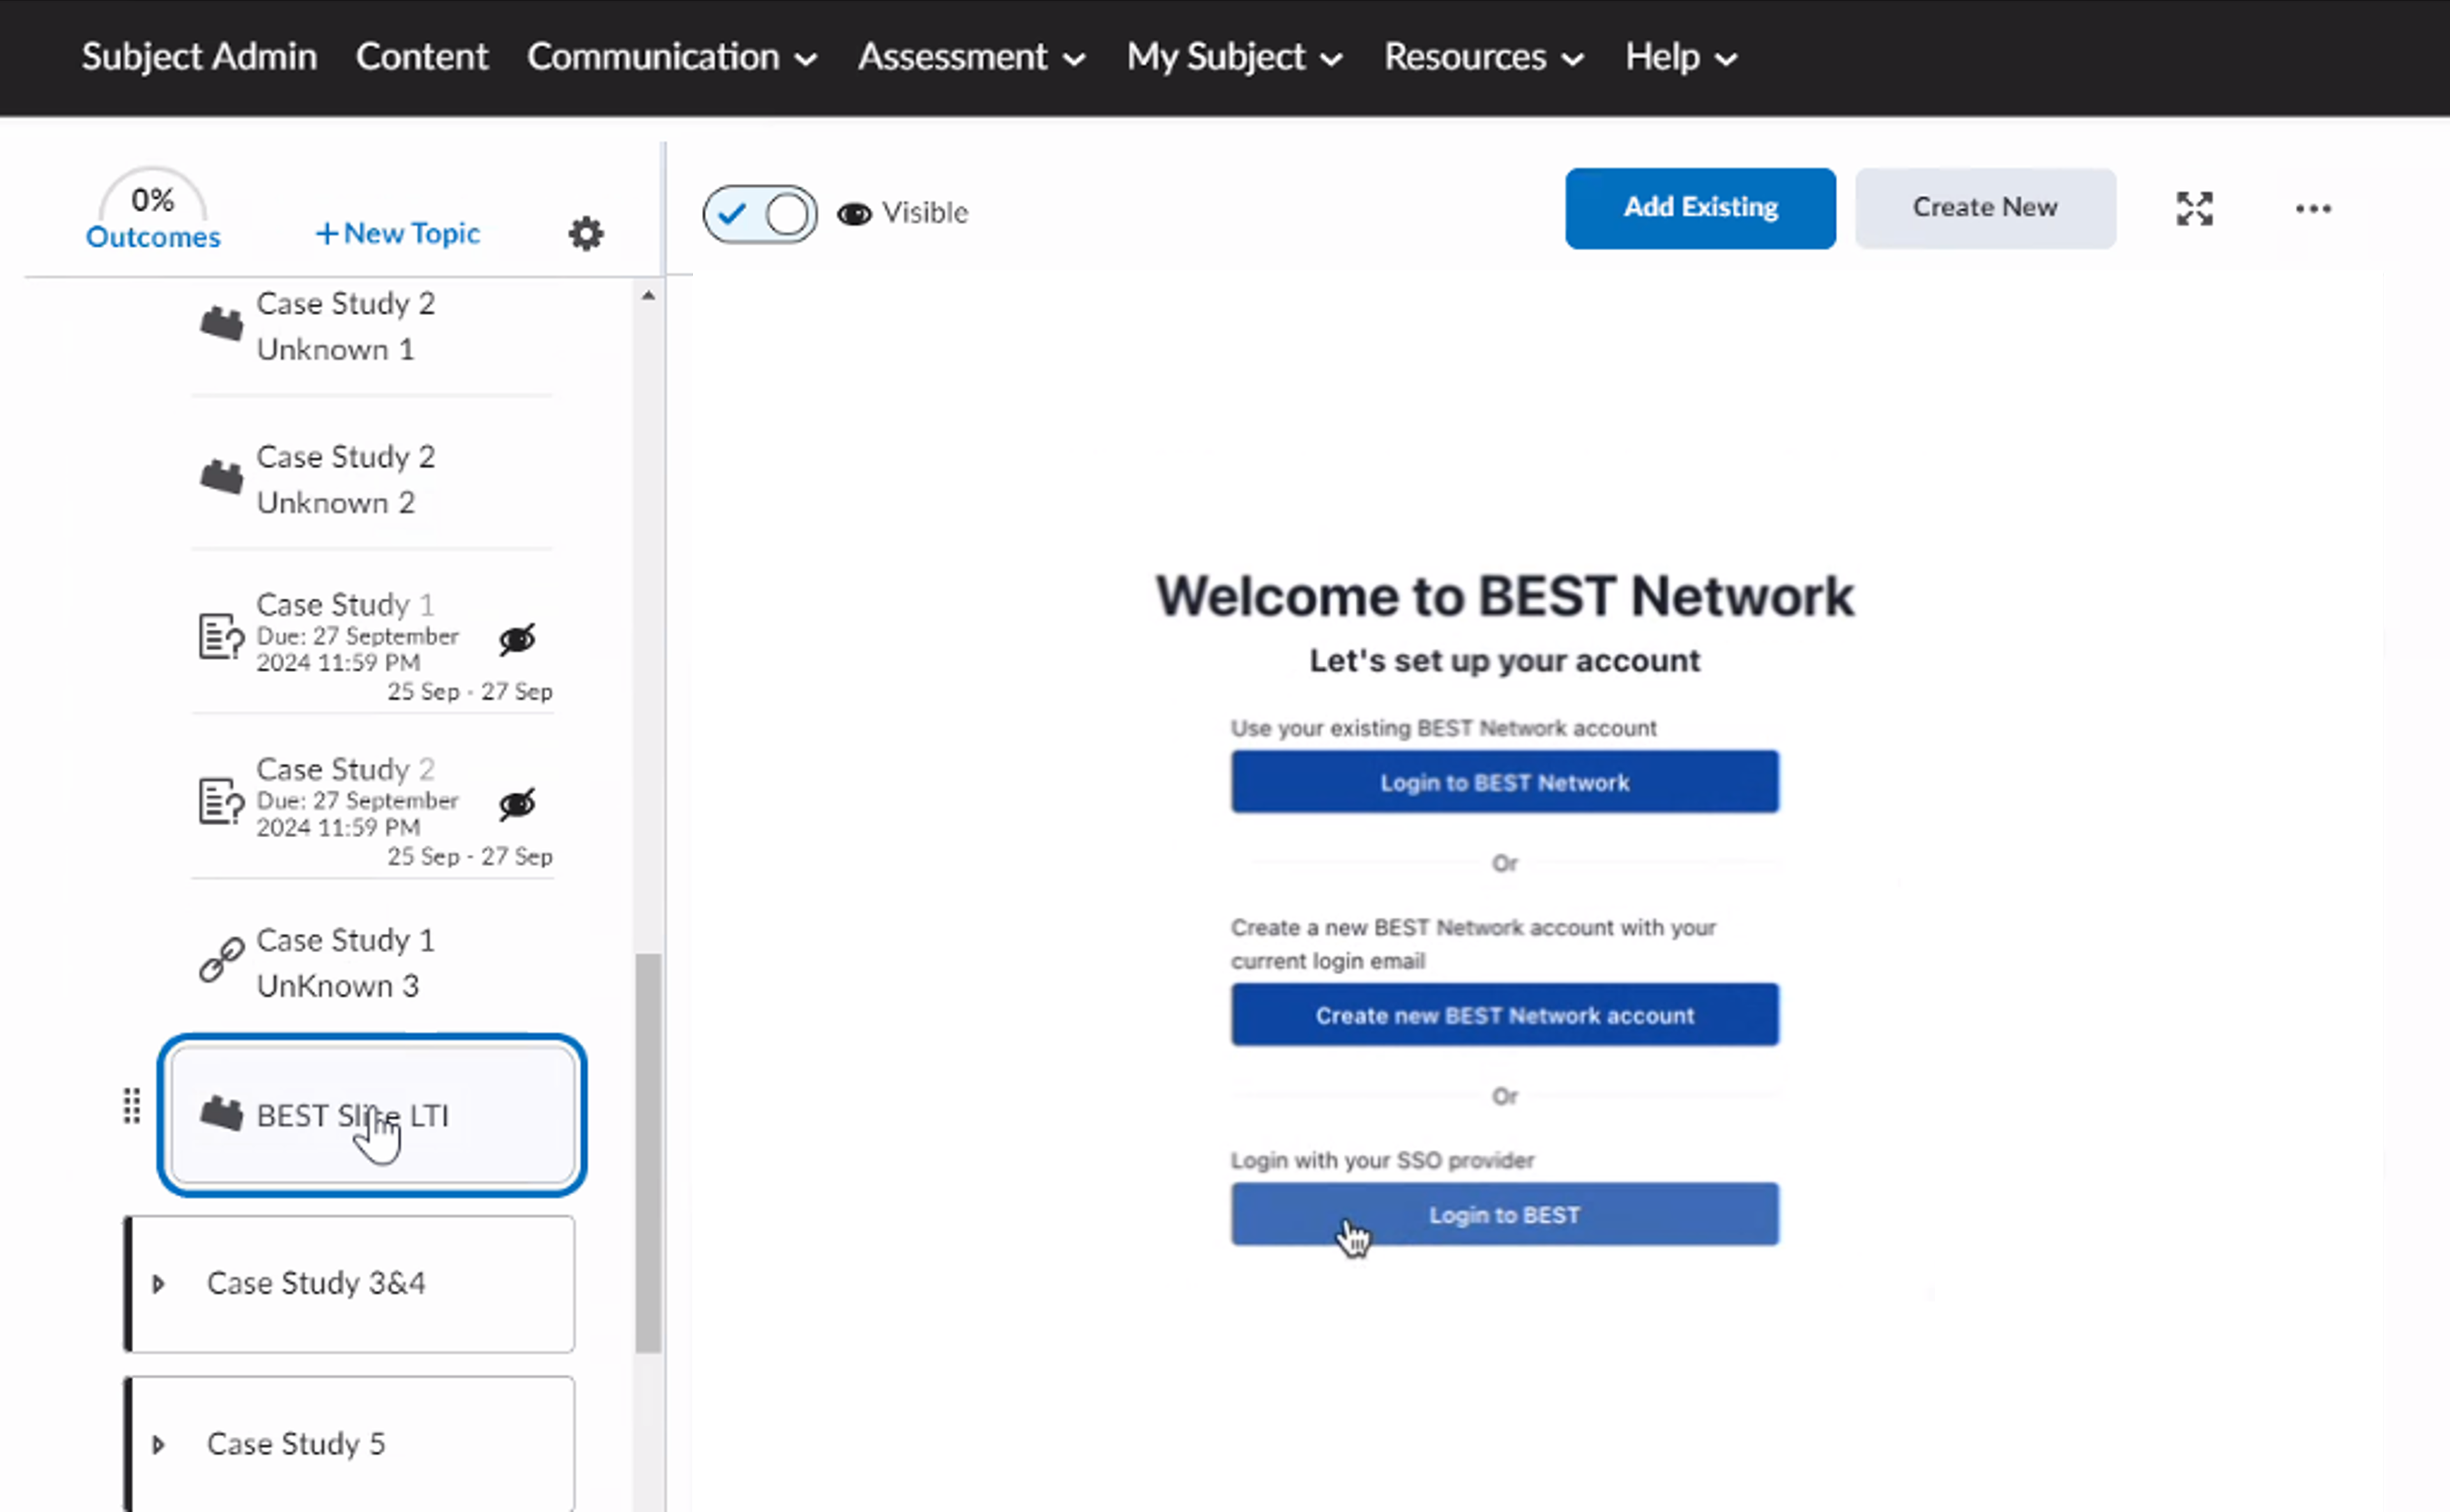The image size is (2450, 1512).
Task: Click the Case Study 1 UnKnown 3 link icon
Action: click(x=221, y=961)
